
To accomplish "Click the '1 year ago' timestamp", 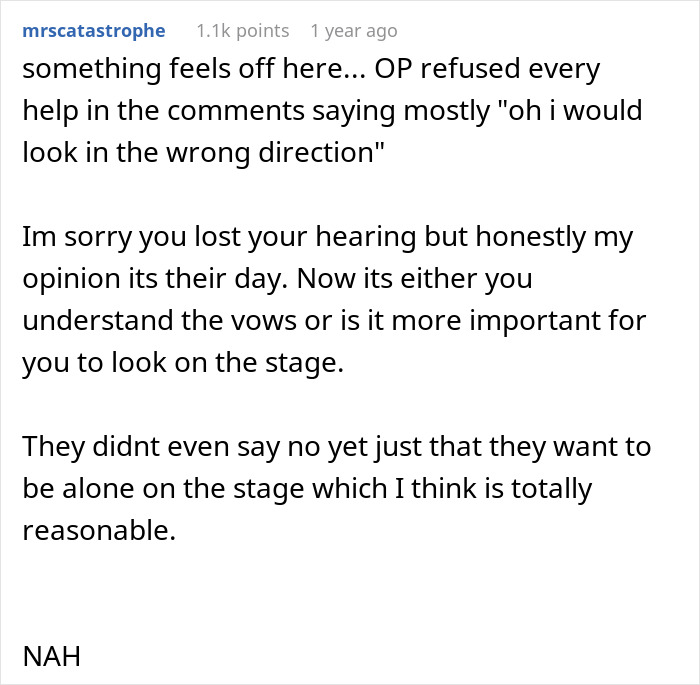I will point(354,31).
